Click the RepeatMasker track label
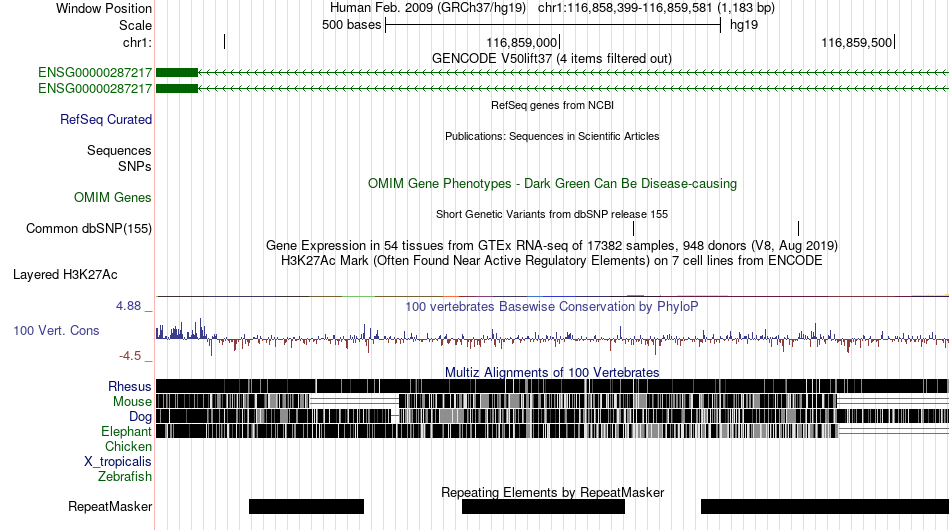 click(110, 506)
